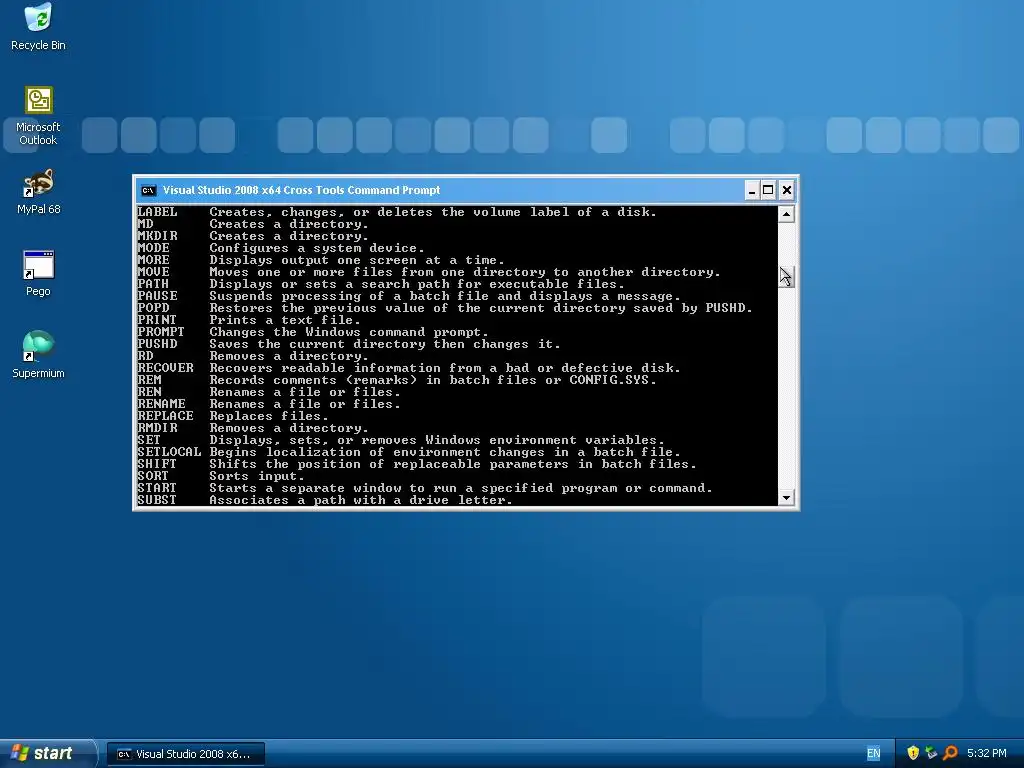1024x768 pixels.
Task: Click the REPLACE command line
Action: 233,416
